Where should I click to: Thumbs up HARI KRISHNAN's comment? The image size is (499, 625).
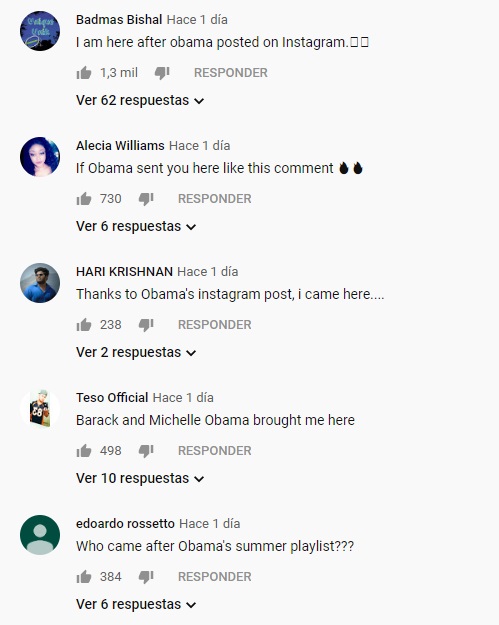(x=84, y=324)
